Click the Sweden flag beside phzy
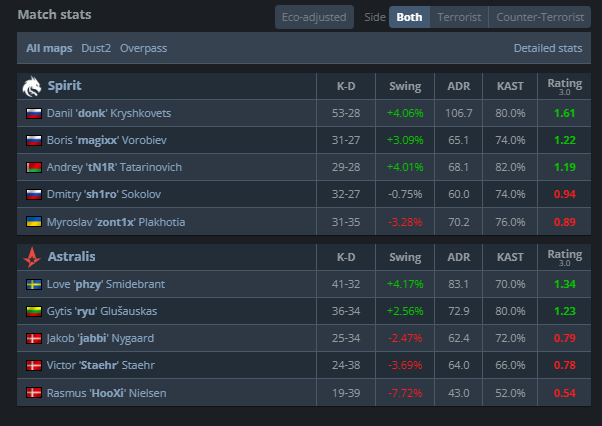 [x=34, y=284]
